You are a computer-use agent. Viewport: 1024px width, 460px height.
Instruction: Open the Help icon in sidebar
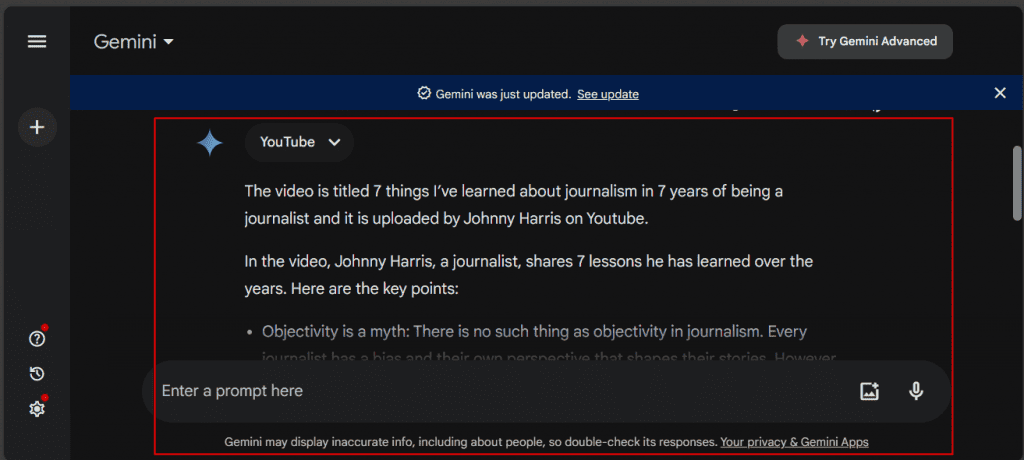[x=37, y=339]
